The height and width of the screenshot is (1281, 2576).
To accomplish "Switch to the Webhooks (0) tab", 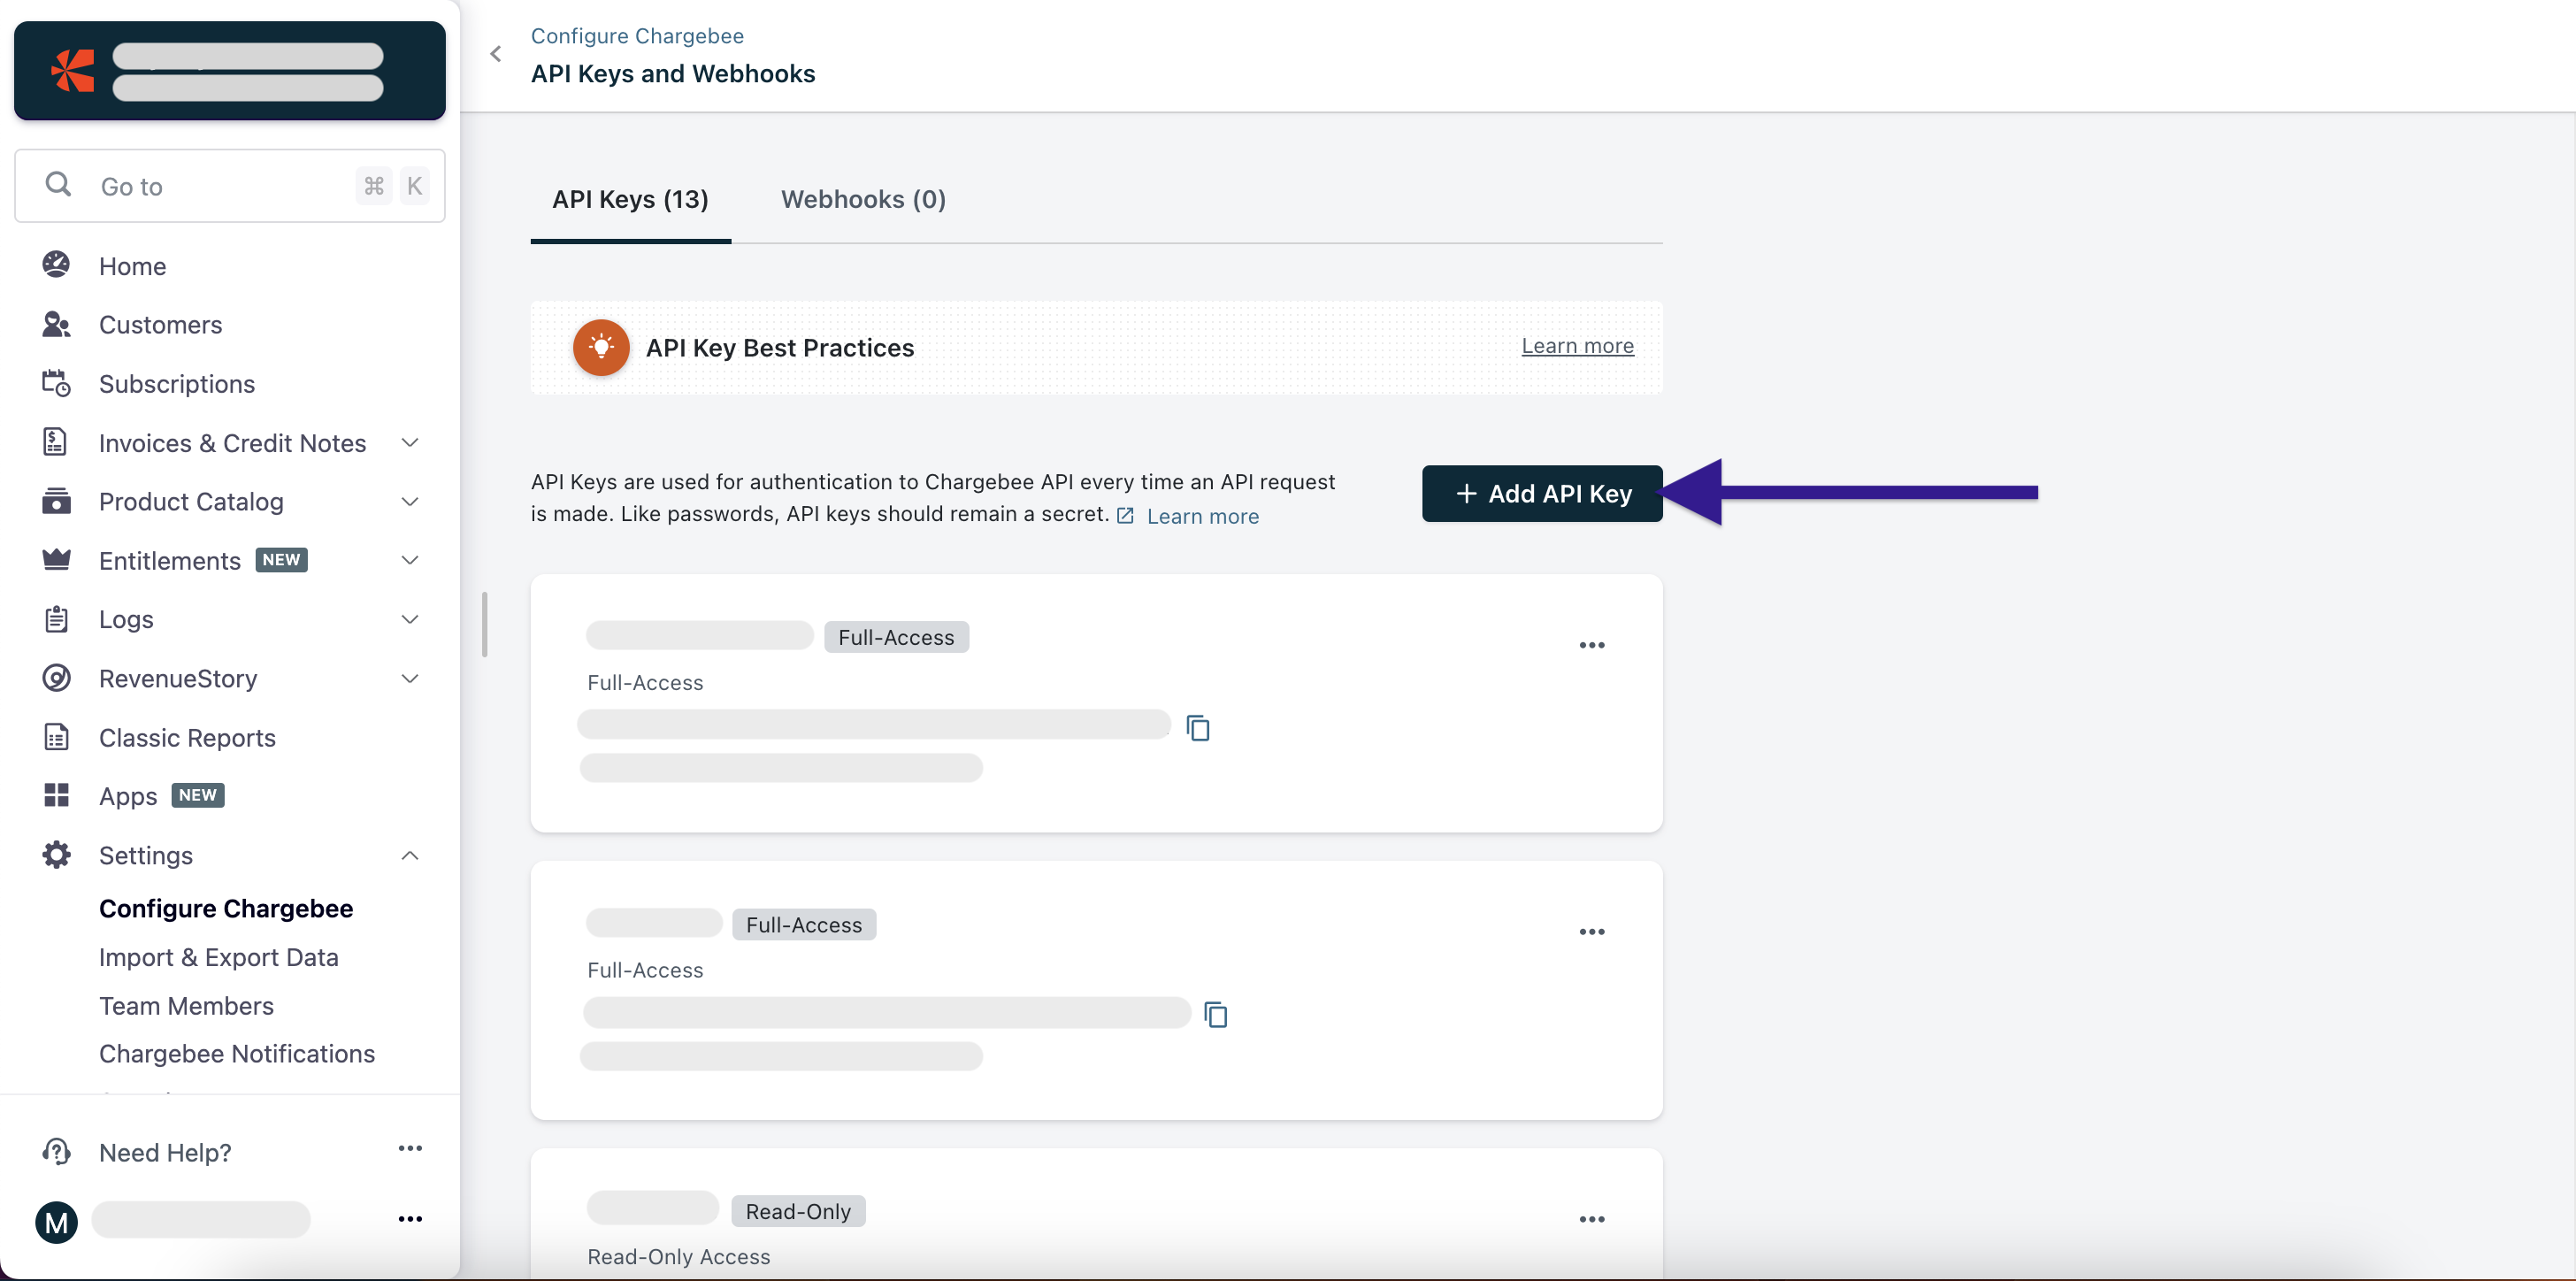I will [x=863, y=199].
